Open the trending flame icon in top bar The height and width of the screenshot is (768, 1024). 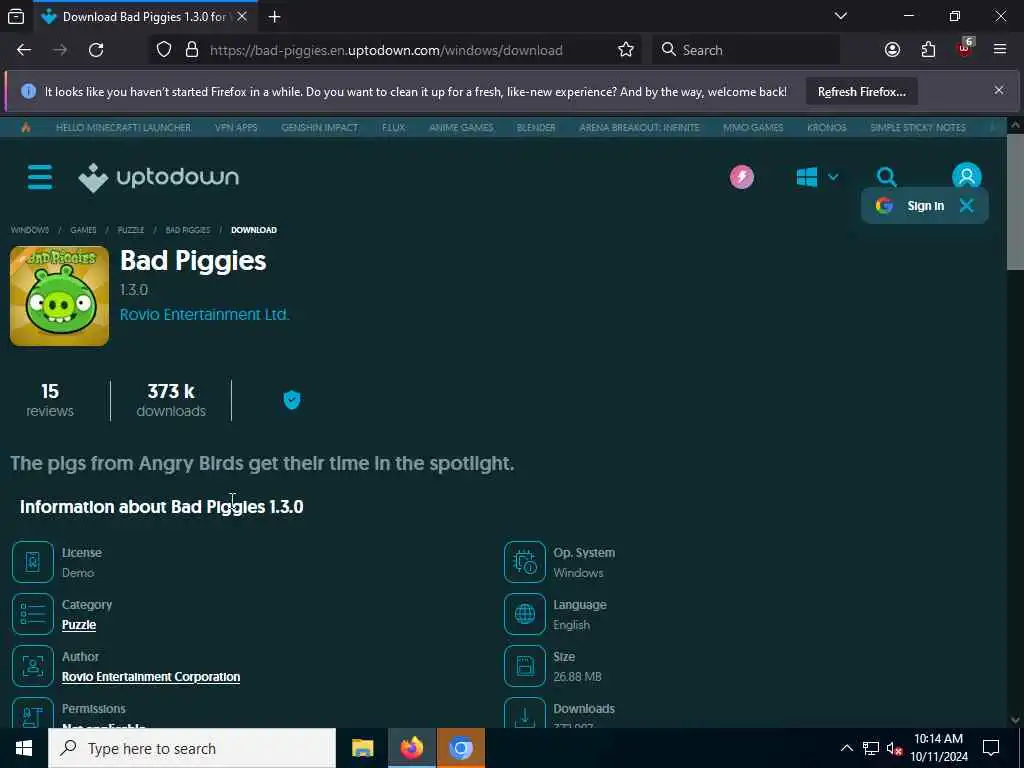point(25,127)
